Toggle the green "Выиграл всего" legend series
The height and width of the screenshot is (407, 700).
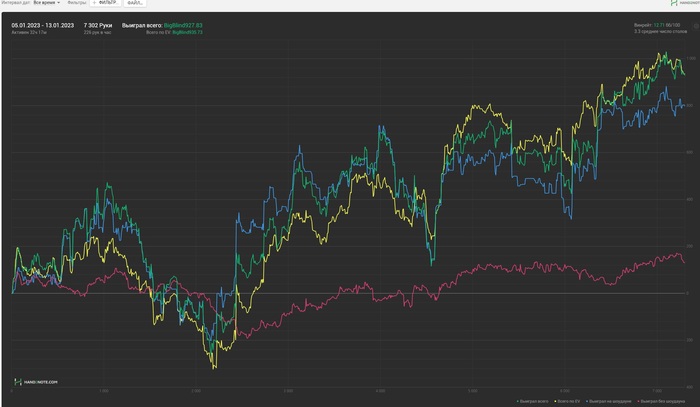[x=533, y=402]
